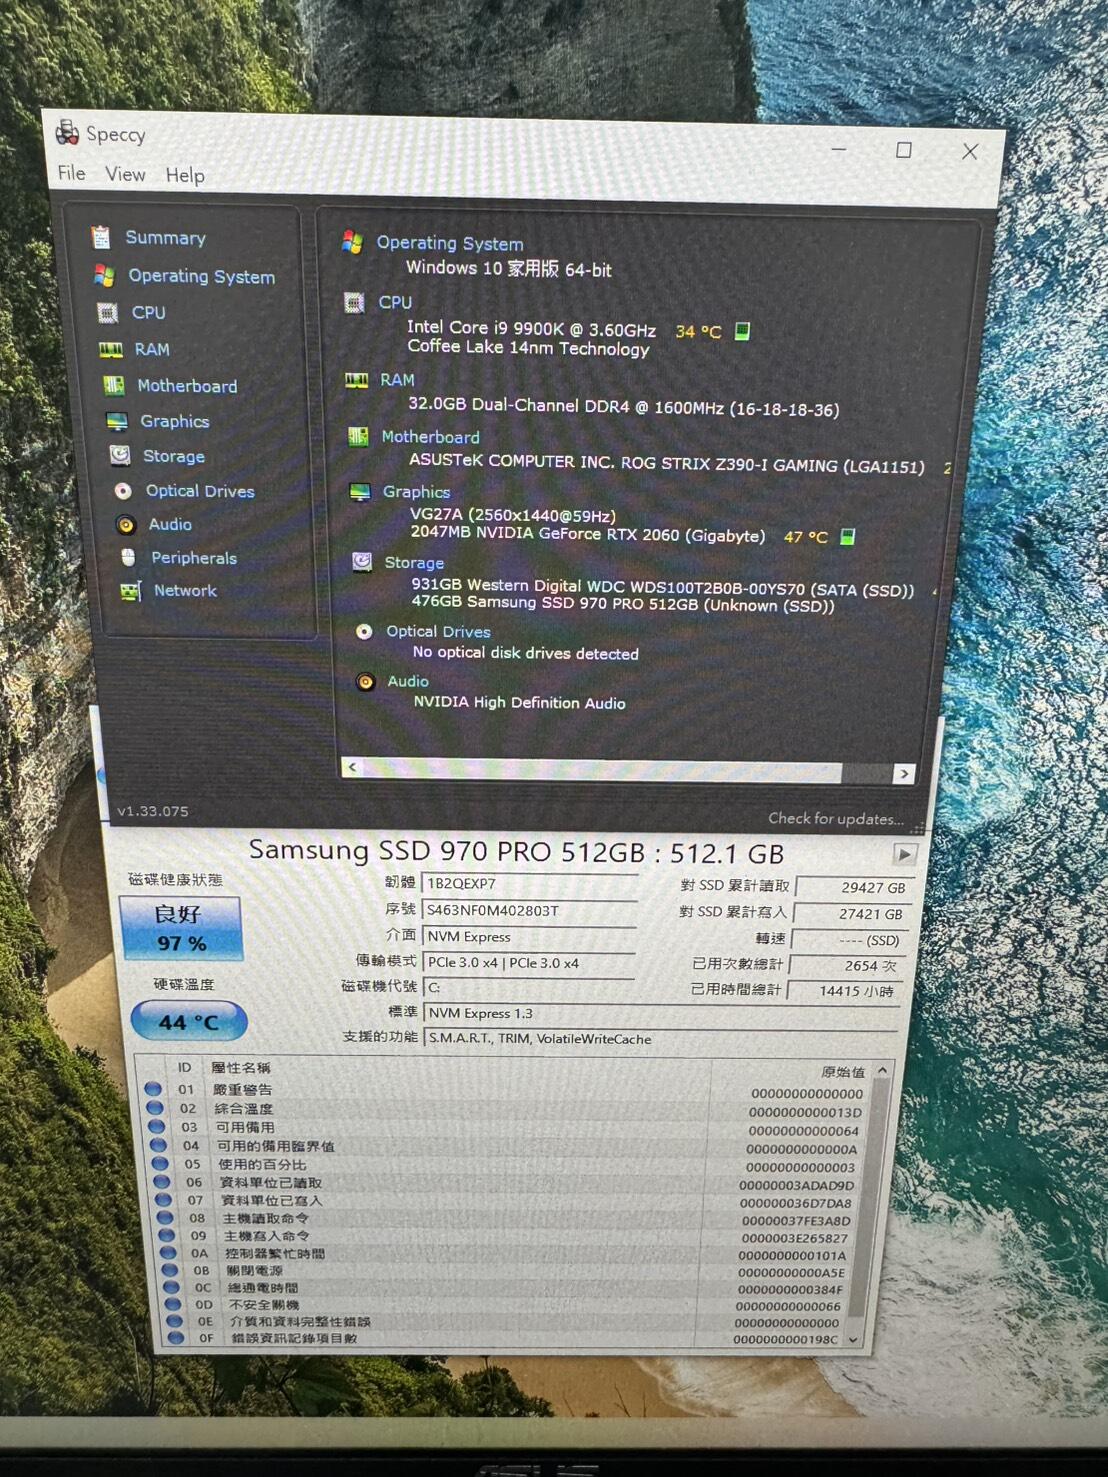The height and width of the screenshot is (1477, 1108).
Task: Click the memory icon beside the RAM heading
Action: (356, 380)
